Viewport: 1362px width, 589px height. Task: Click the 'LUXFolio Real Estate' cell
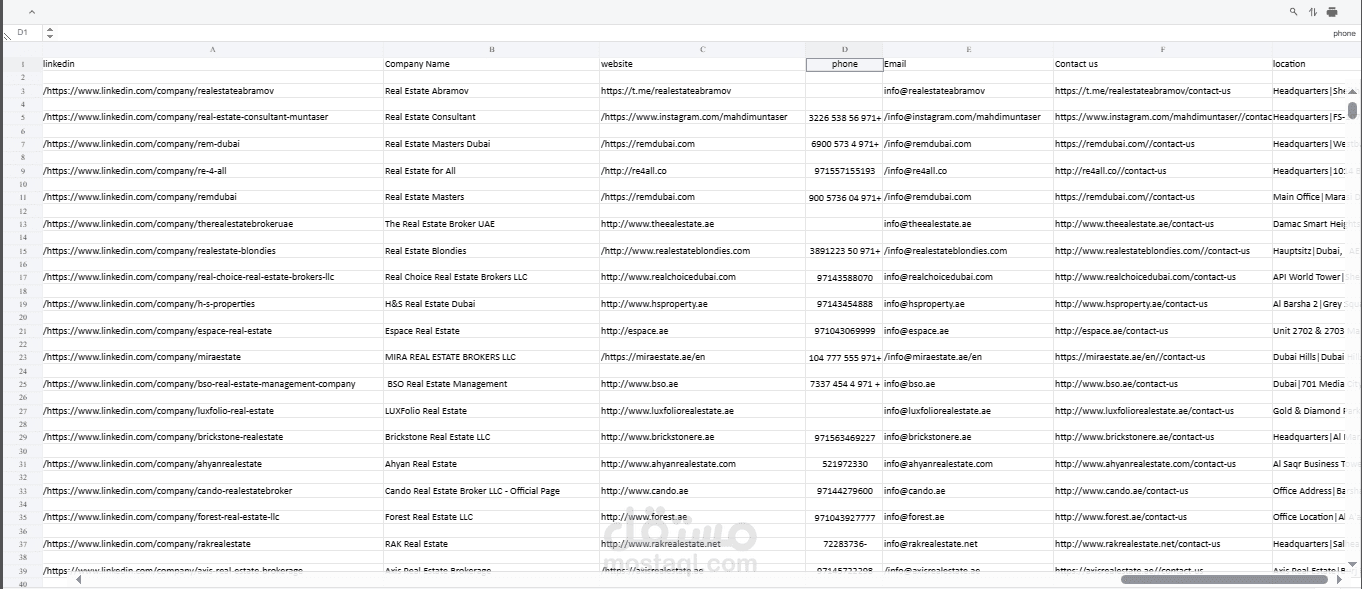[x=492, y=411]
